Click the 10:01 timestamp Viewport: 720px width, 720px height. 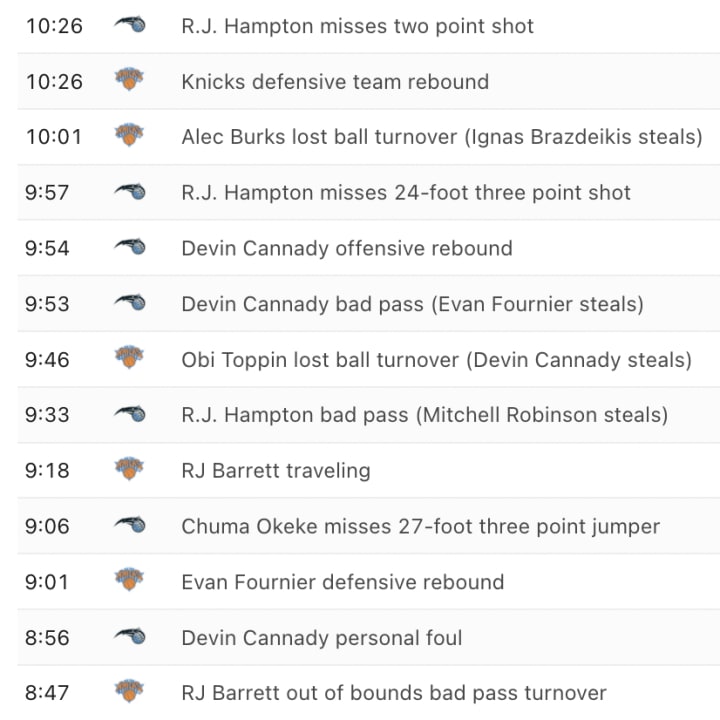point(54,137)
